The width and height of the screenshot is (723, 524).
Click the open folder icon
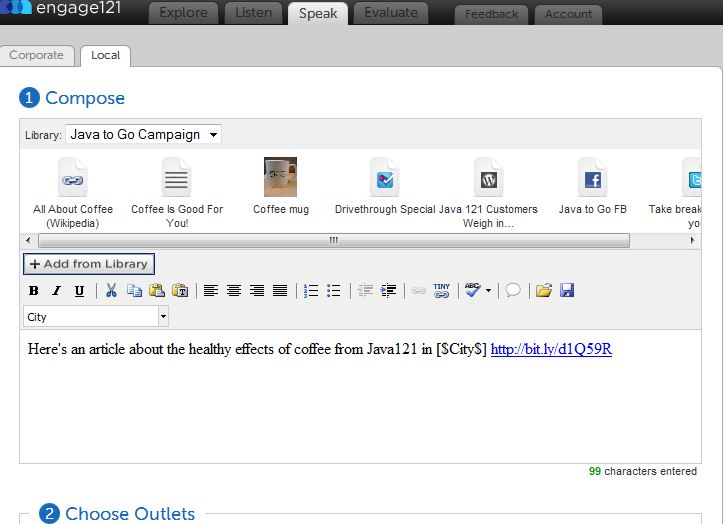point(544,291)
